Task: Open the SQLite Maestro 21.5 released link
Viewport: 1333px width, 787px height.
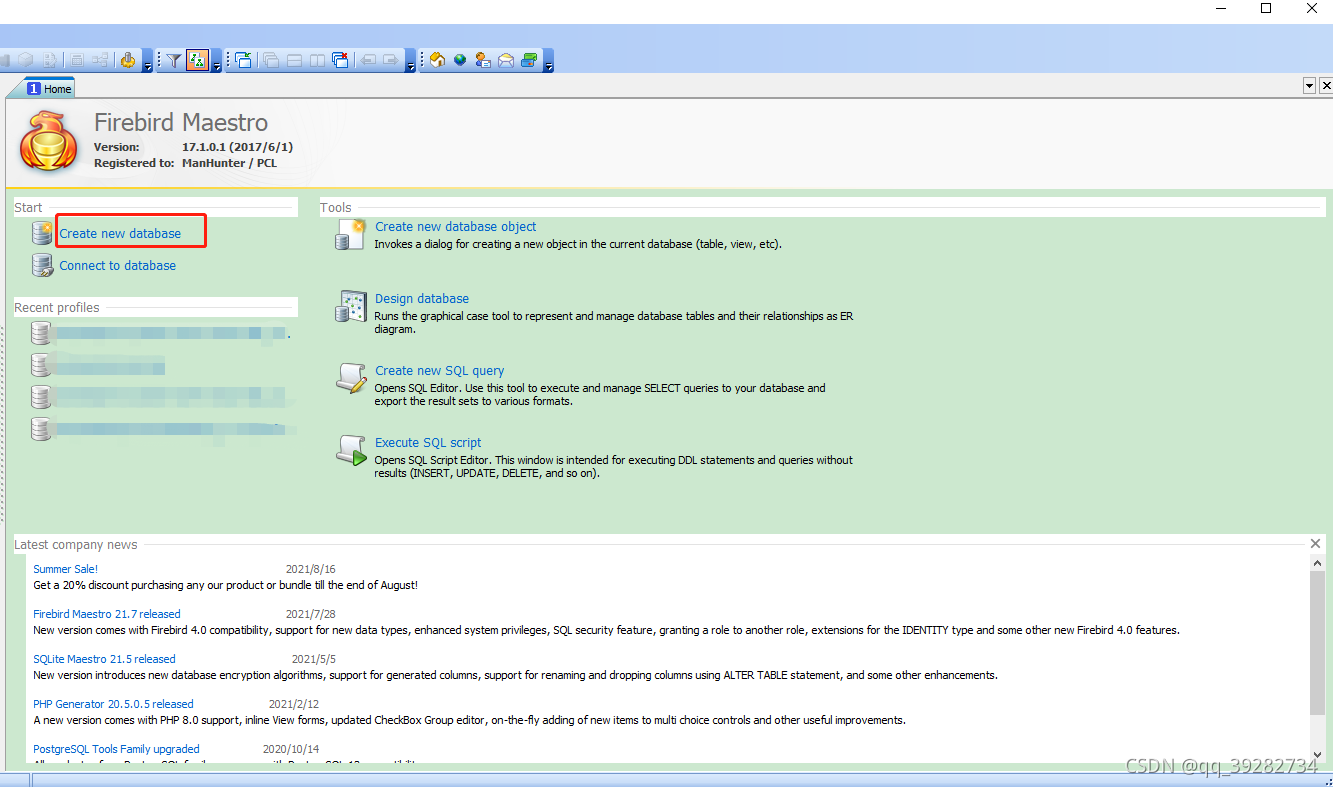Action: [x=104, y=659]
